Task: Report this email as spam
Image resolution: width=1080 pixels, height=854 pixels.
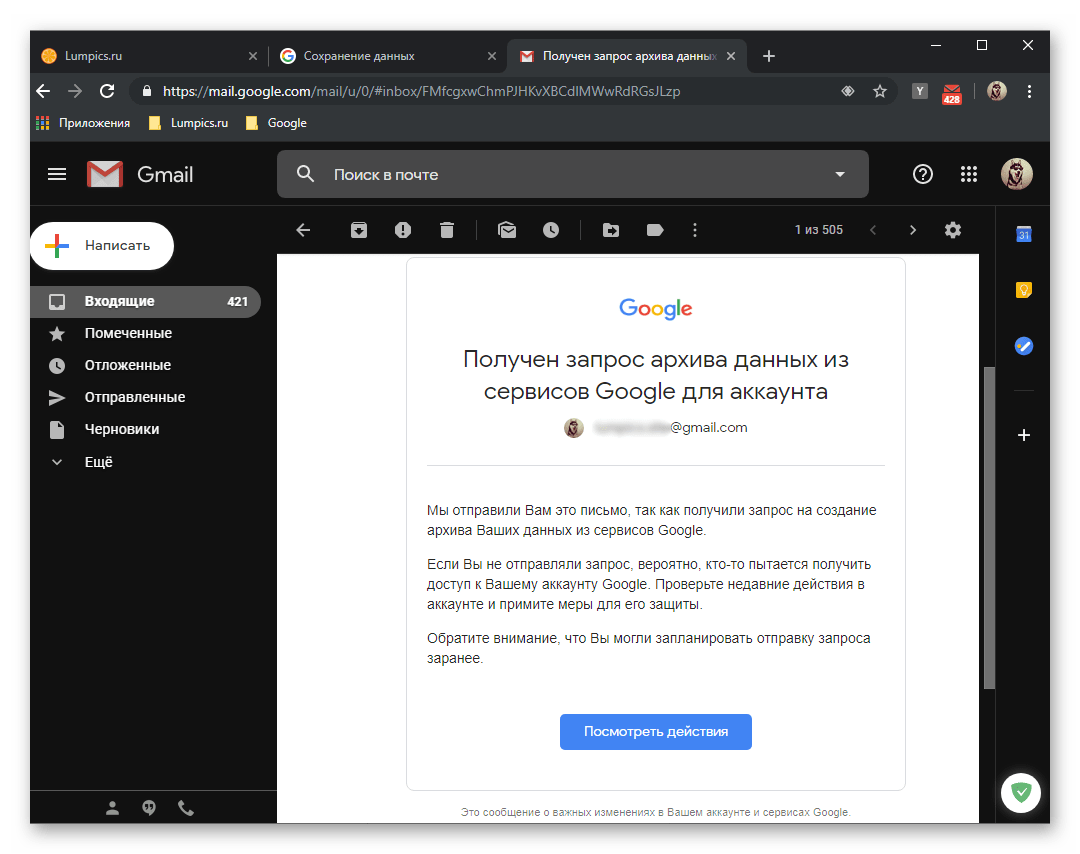Action: pos(403,230)
